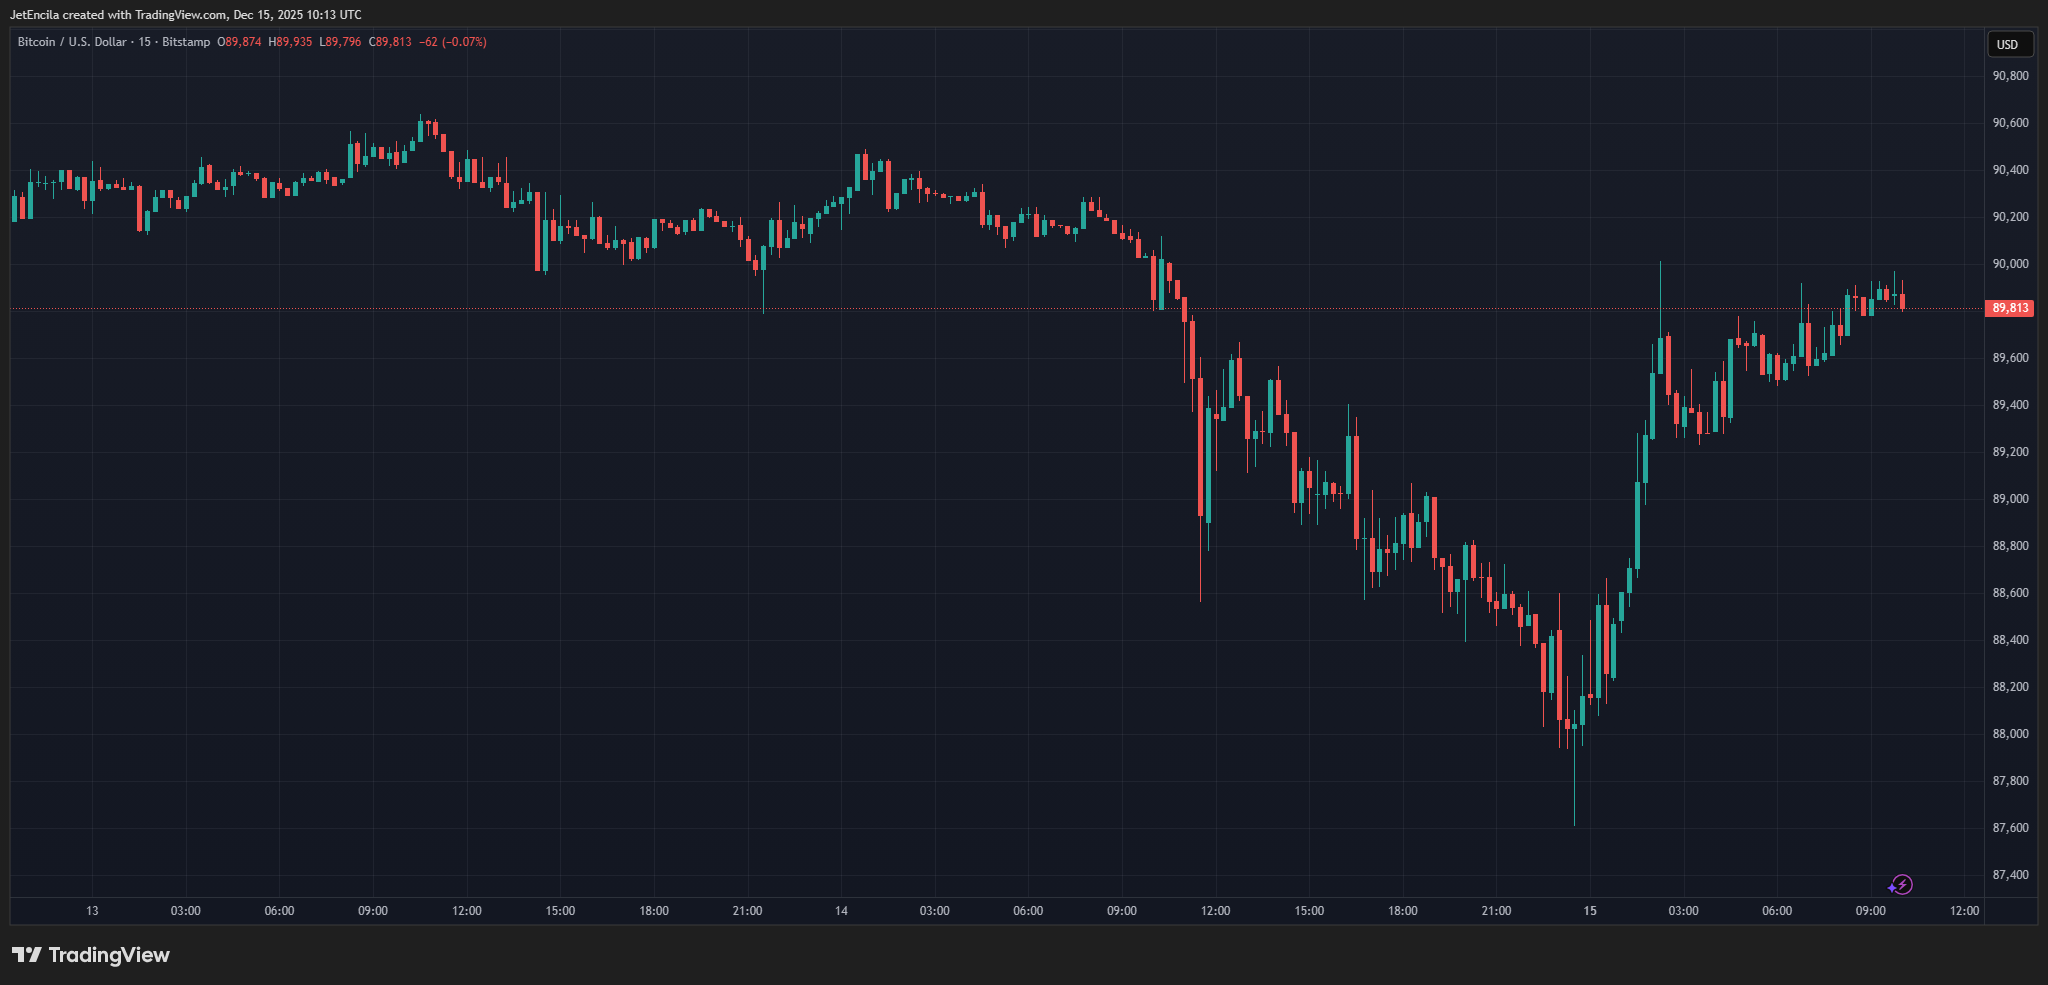2048x985 pixels.
Task: Click the 12:00 label at far right of time axis
Action: (1964, 911)
